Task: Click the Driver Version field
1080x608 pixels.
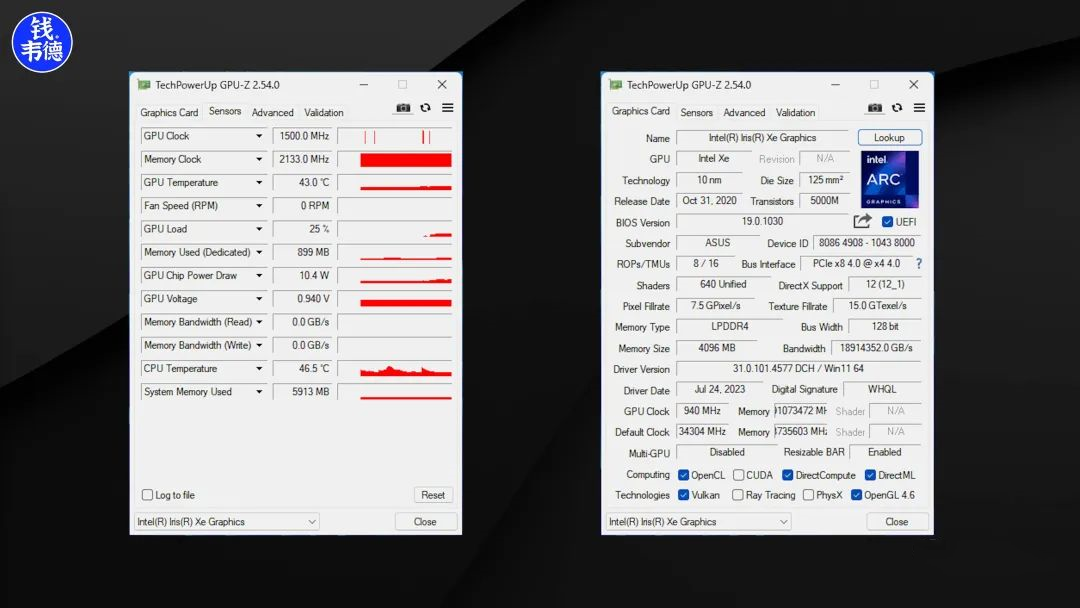Action: click(798, 369)
